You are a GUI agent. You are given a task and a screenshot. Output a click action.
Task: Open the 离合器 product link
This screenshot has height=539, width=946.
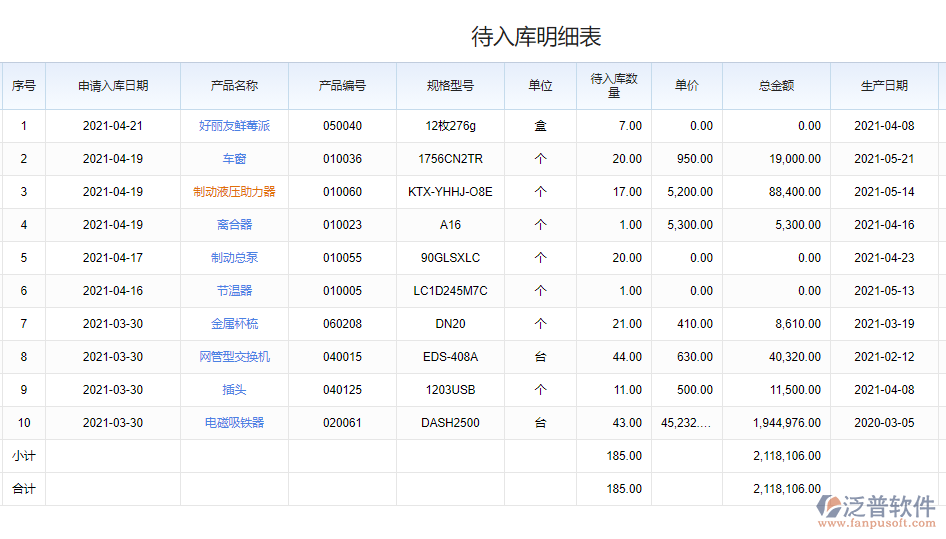234,225
